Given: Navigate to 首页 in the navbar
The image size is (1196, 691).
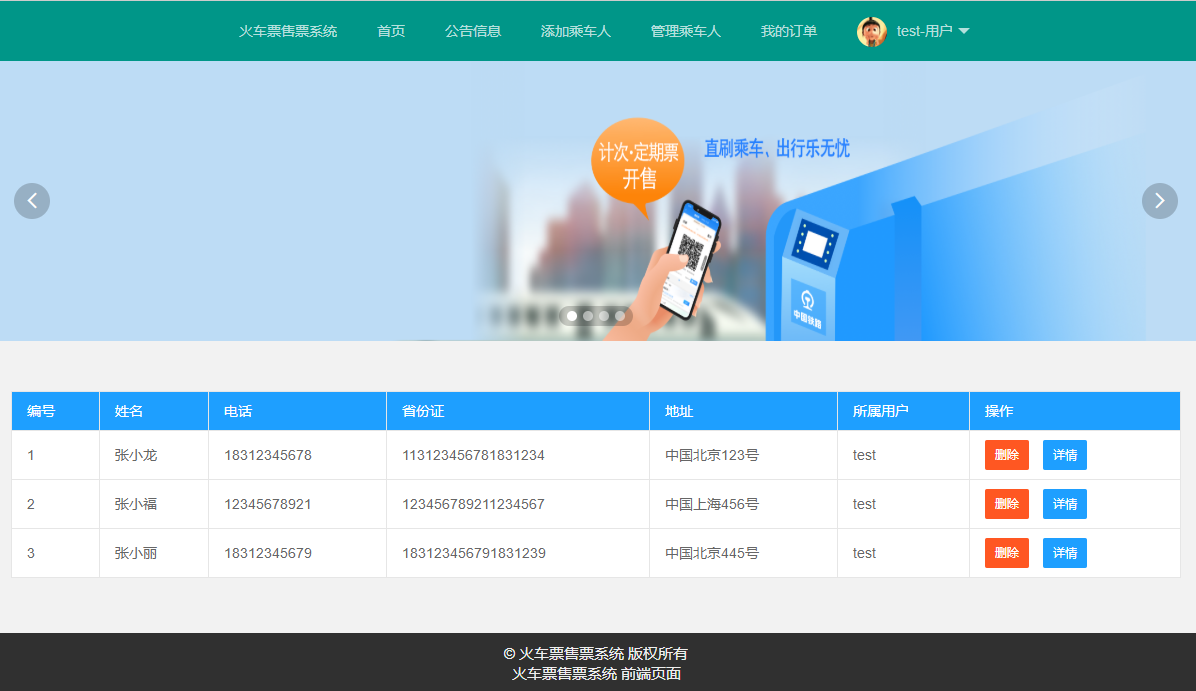Looking at the screenshot, I should coord(390,31).
